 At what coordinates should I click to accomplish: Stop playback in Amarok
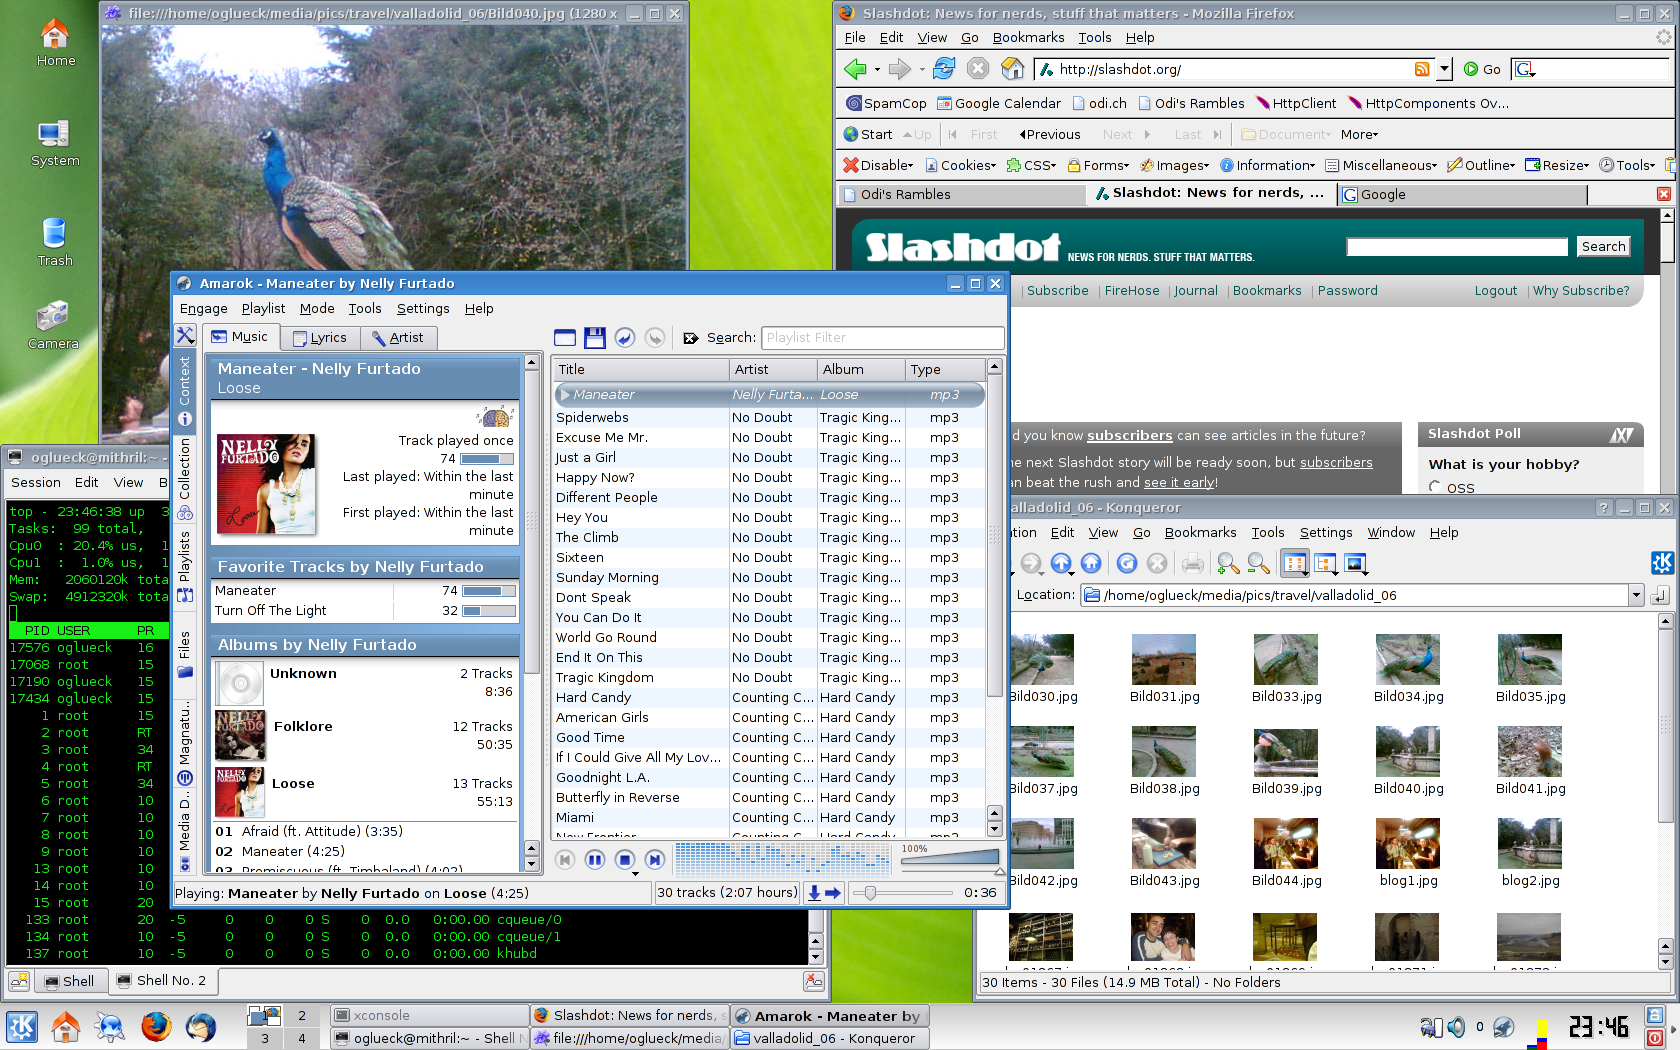click(625, 859)
